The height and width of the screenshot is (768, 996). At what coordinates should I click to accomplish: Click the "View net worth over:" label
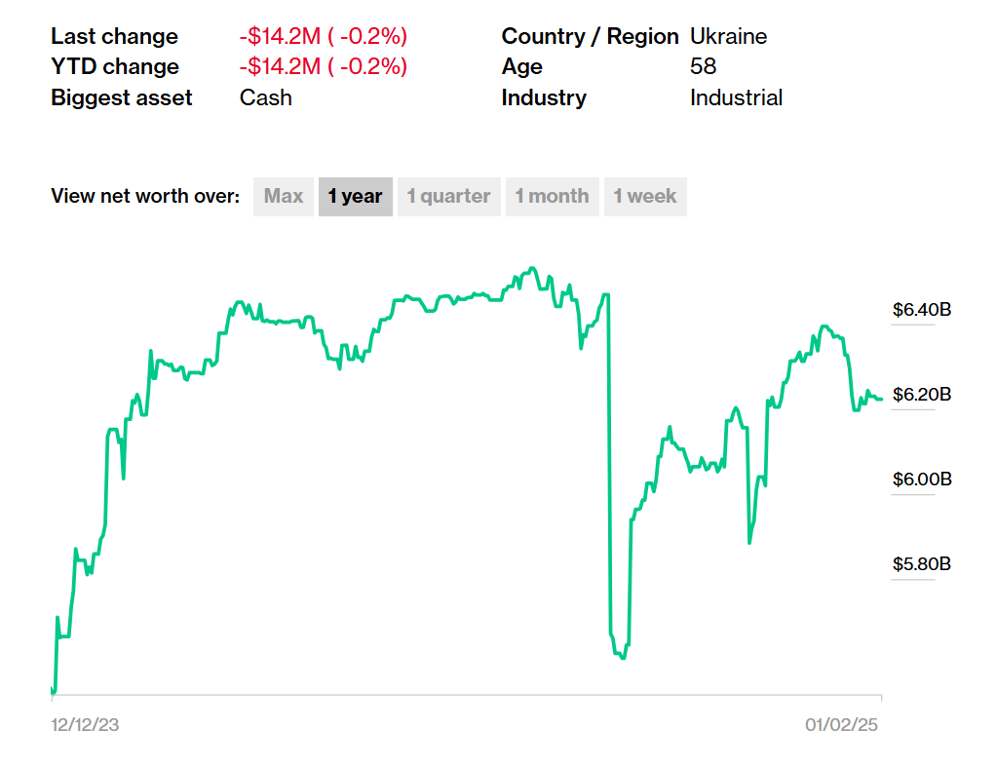(145, 197)
